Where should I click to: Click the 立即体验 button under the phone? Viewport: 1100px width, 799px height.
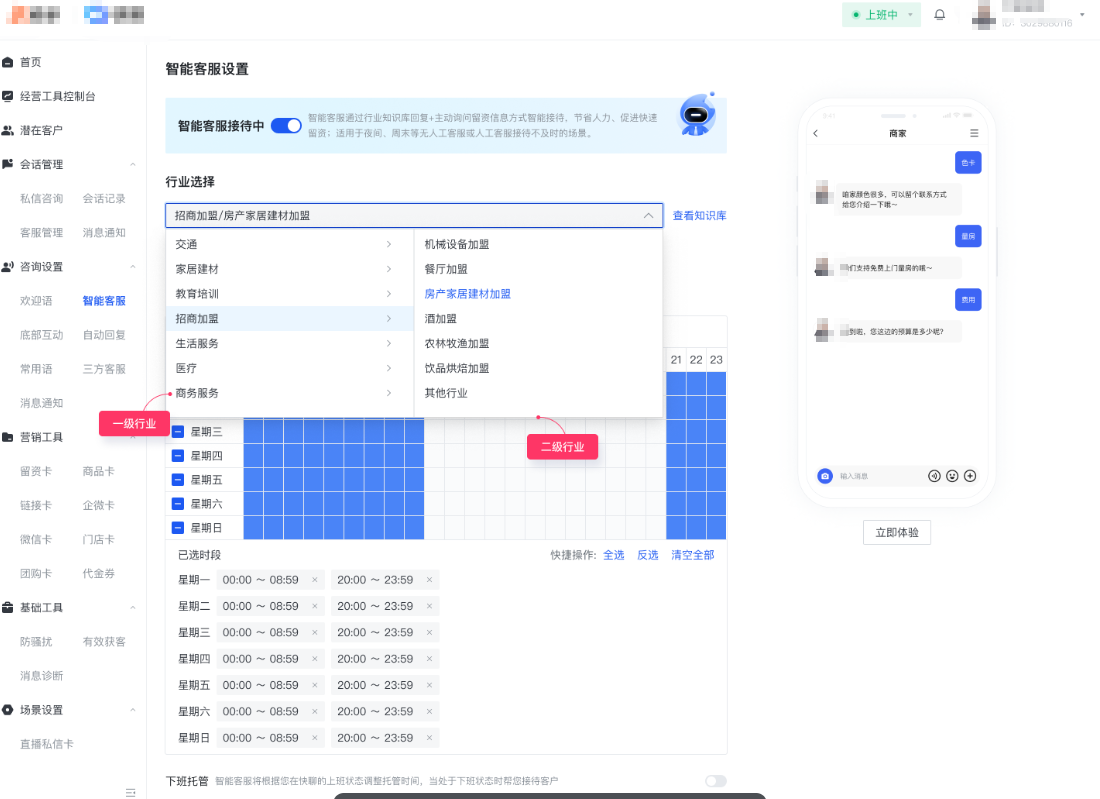click(x=896, y=532)
